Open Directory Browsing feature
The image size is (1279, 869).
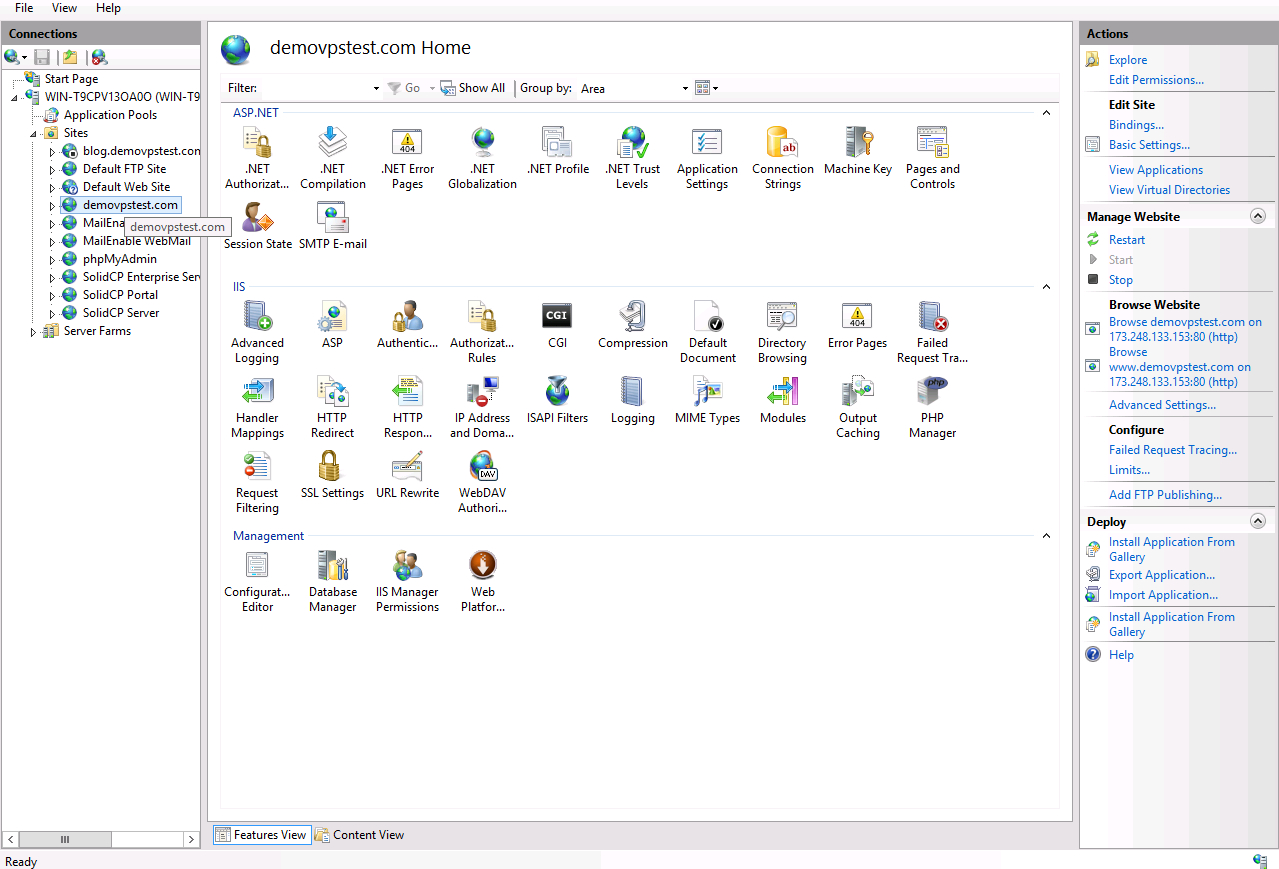coord(782,332)
